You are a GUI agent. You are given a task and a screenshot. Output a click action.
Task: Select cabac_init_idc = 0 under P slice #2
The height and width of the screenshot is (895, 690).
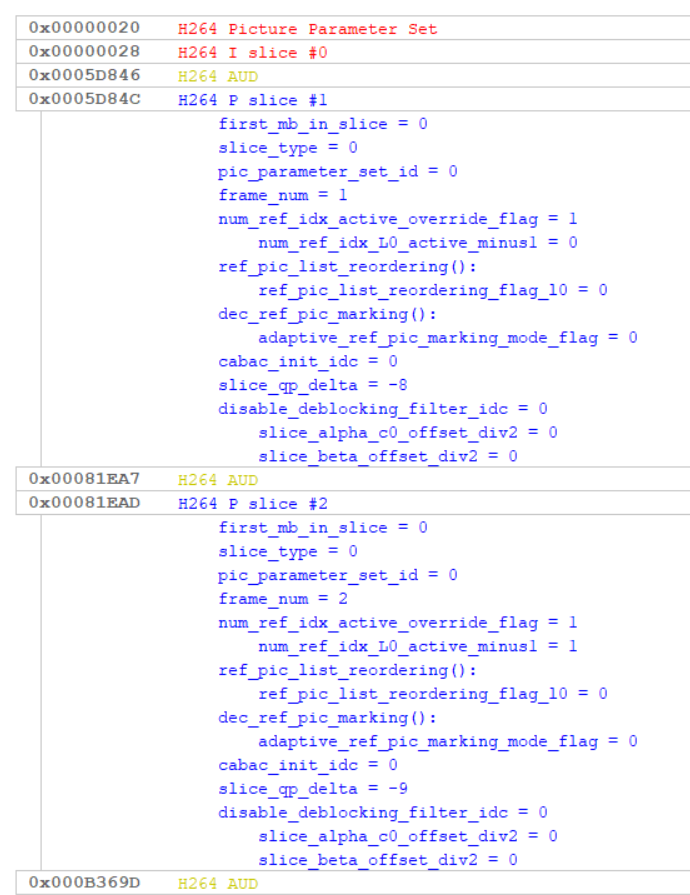308,765
